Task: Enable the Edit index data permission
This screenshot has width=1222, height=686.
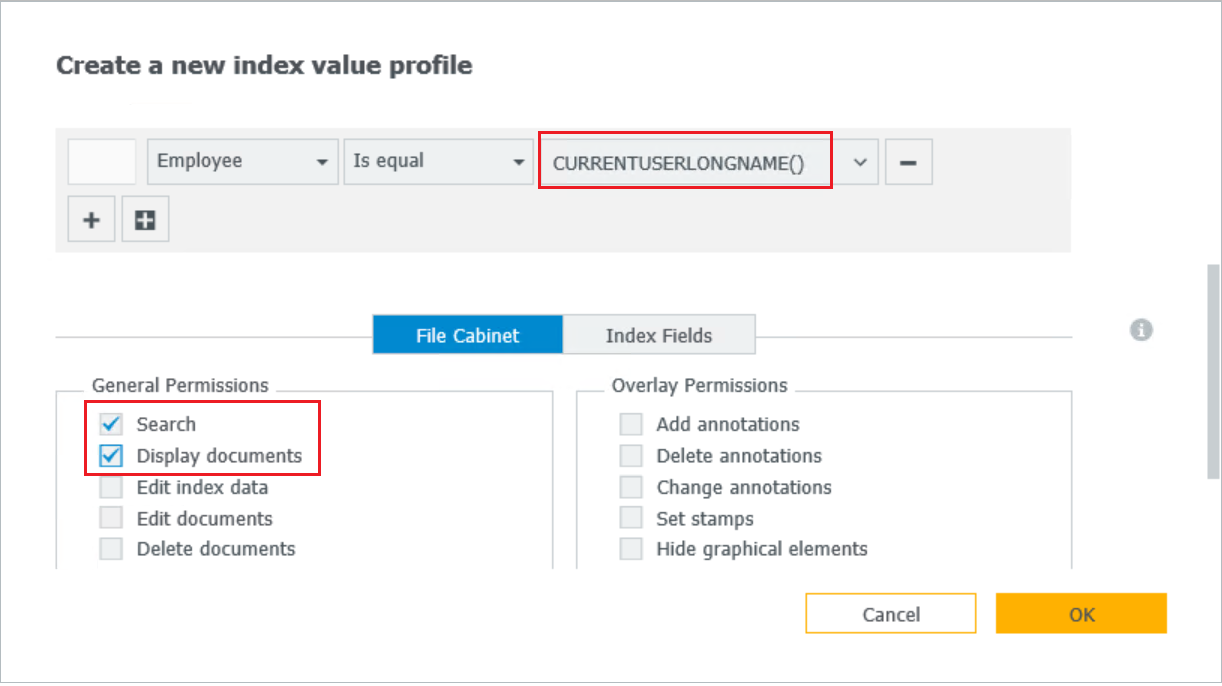Action: tap(111, 488)
